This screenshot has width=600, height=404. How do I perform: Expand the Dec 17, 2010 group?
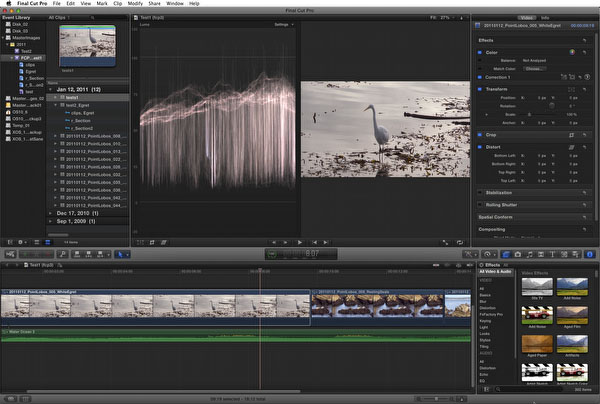[51, 213]
